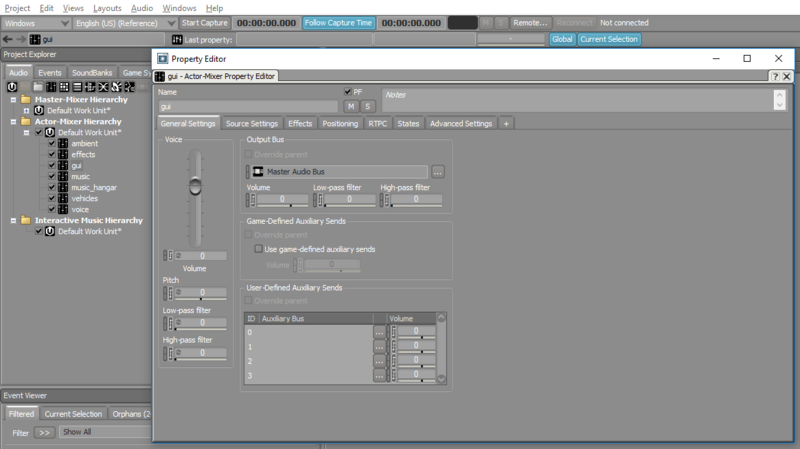Click the new Actor-Mixer toolbar icon
This screenshot has width=800, height=449.
[51, 87]
